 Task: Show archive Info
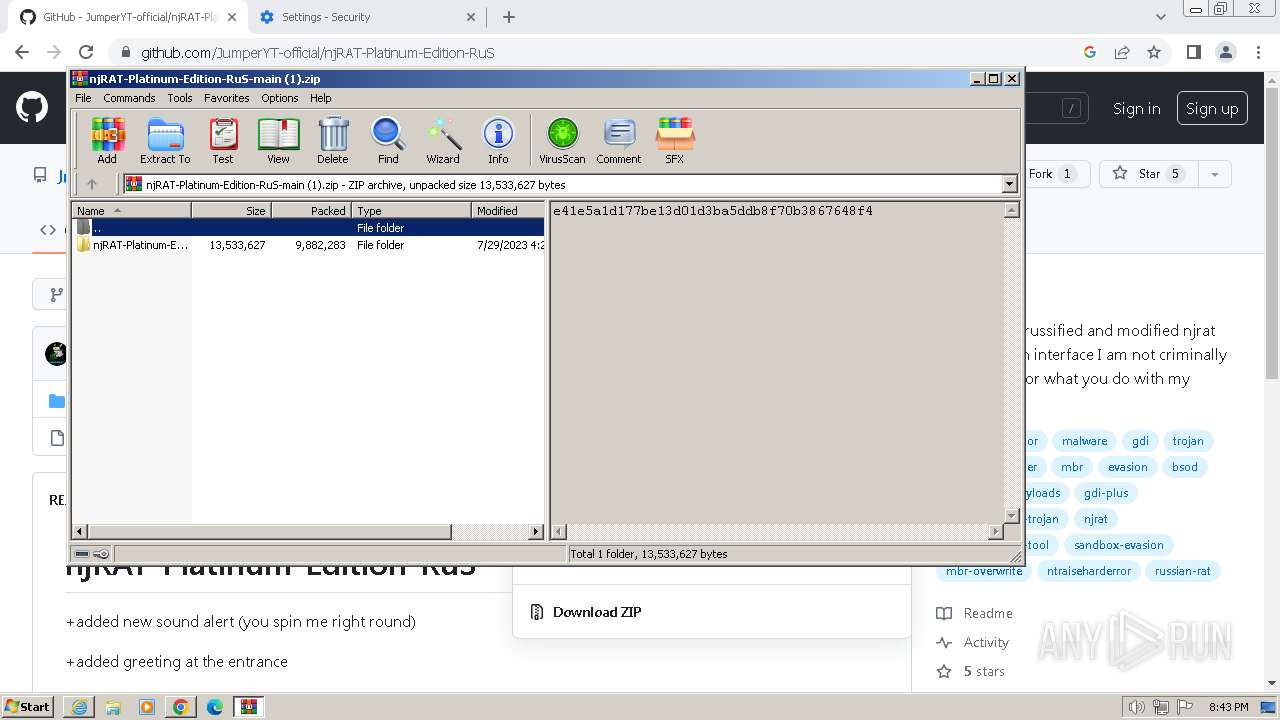pyautogui.click(x=498, y=140)
